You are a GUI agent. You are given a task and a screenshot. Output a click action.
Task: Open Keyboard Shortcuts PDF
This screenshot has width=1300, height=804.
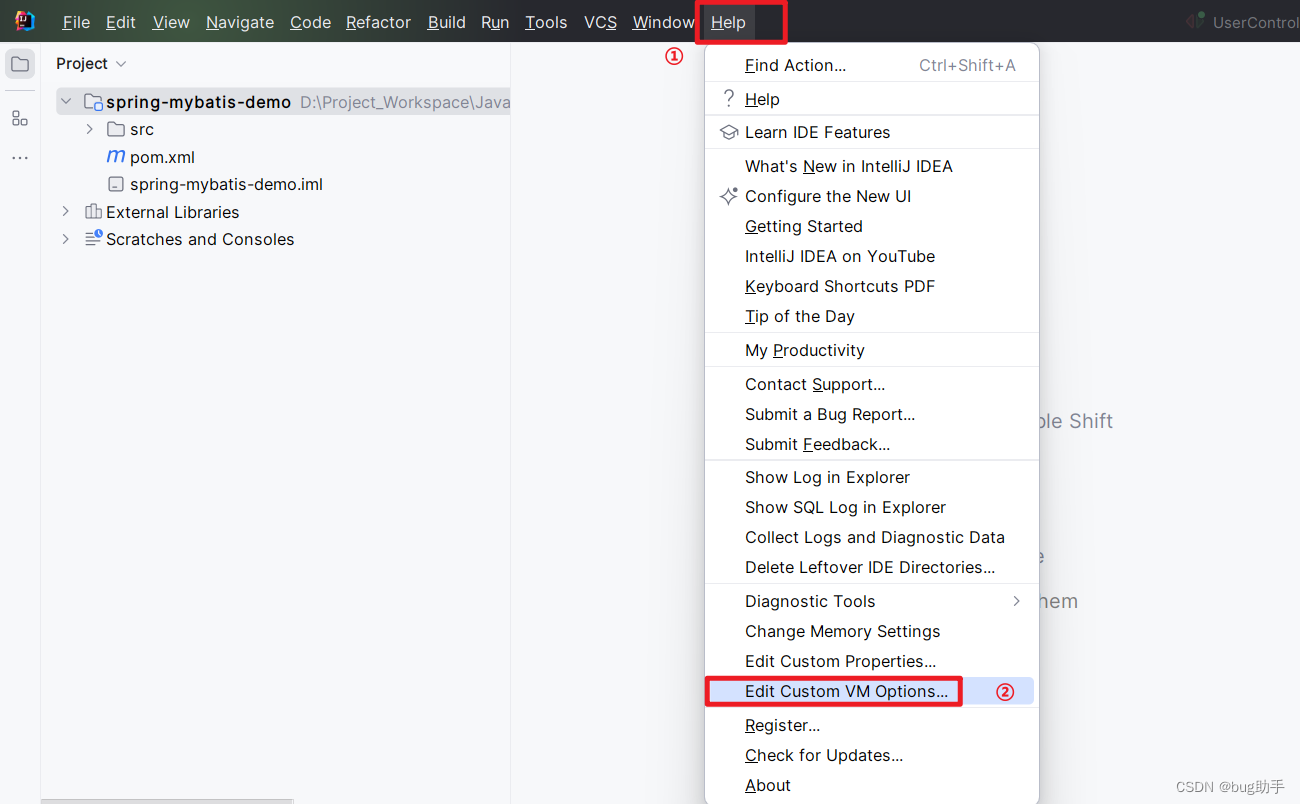[872, 286]
